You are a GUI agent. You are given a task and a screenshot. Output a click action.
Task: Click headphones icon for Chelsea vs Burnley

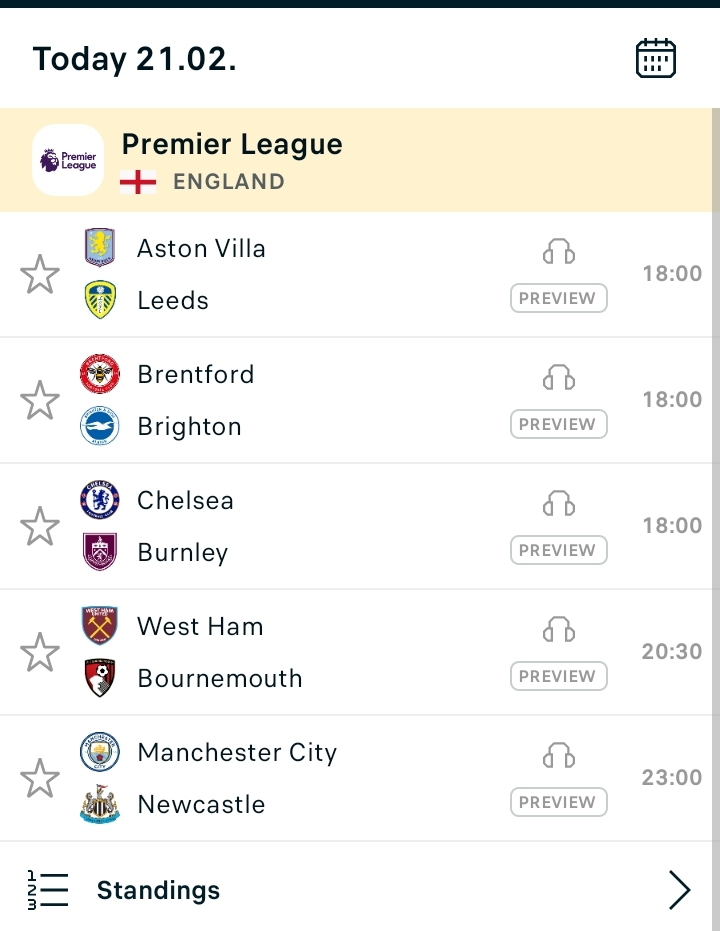click(559, 503)
